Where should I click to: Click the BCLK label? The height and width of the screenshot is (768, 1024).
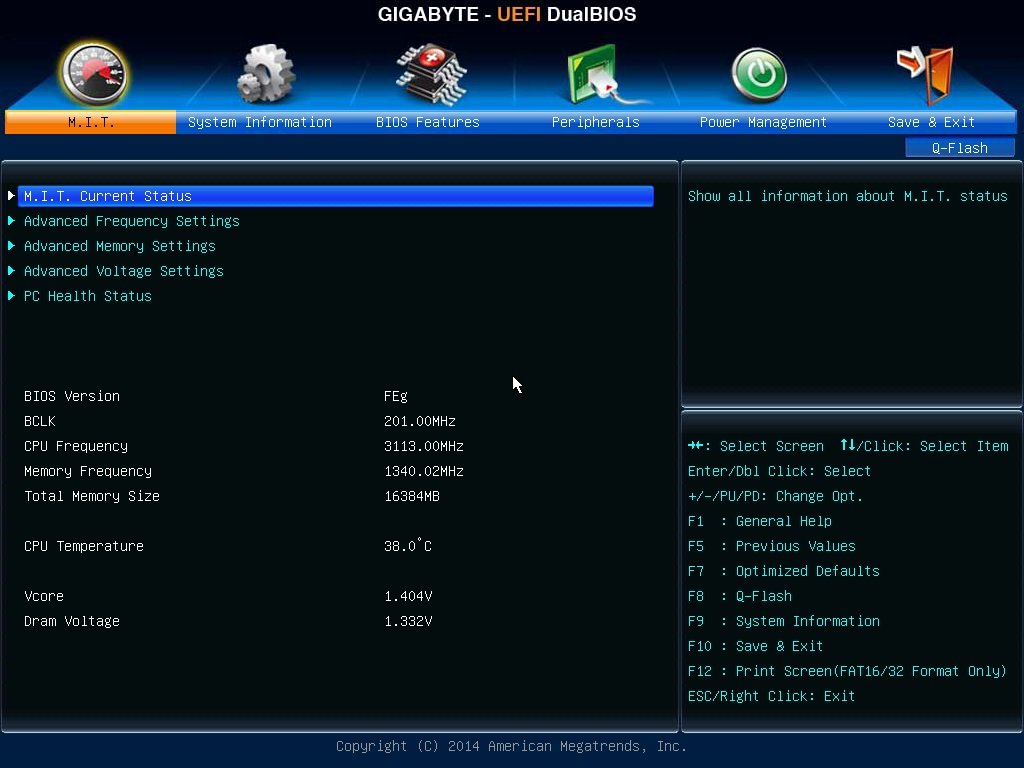click(x=40, y=421)
